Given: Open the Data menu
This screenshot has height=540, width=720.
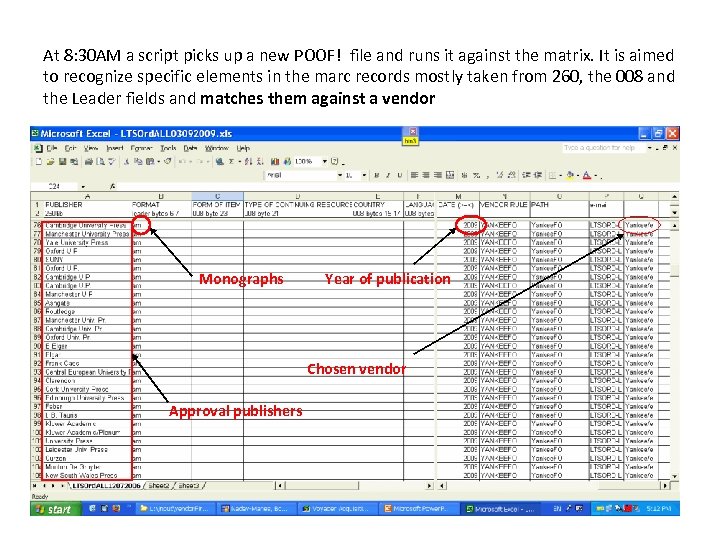Looking at the screenshot, I should click(190, 148).
